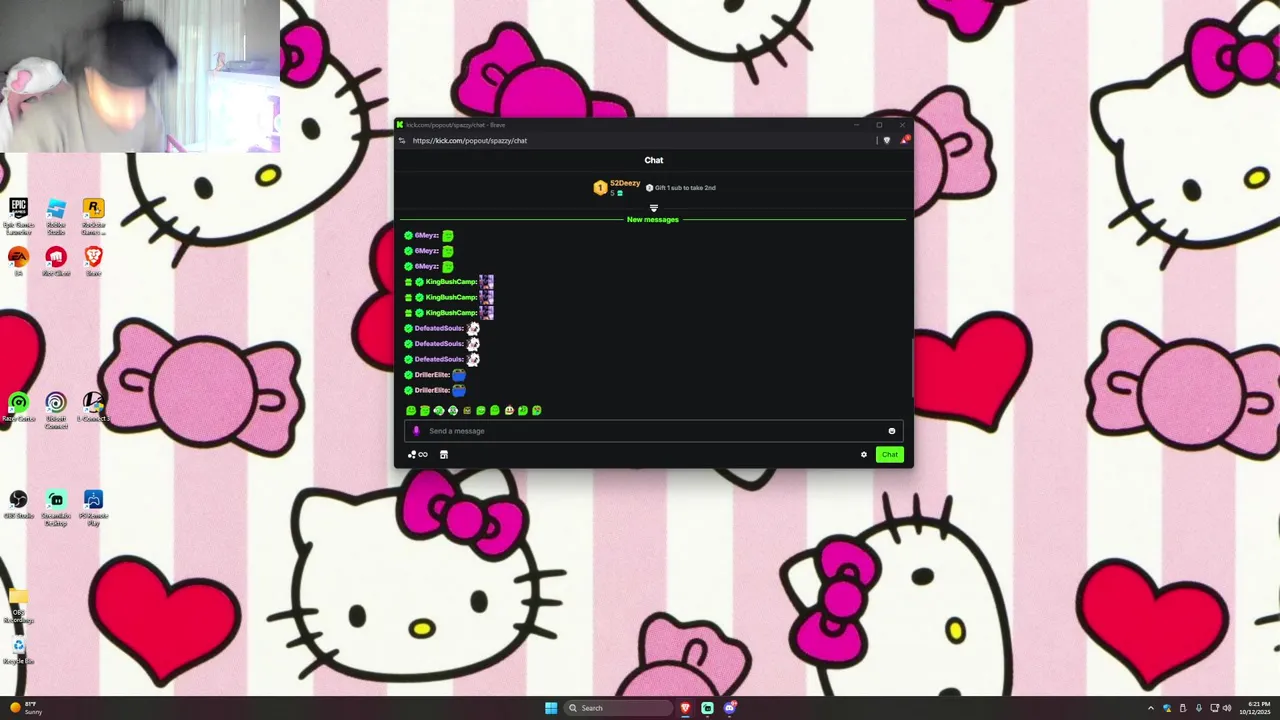Open the shop icon below message box
This screenshot has height=720, width=1280.
[444, 455]
